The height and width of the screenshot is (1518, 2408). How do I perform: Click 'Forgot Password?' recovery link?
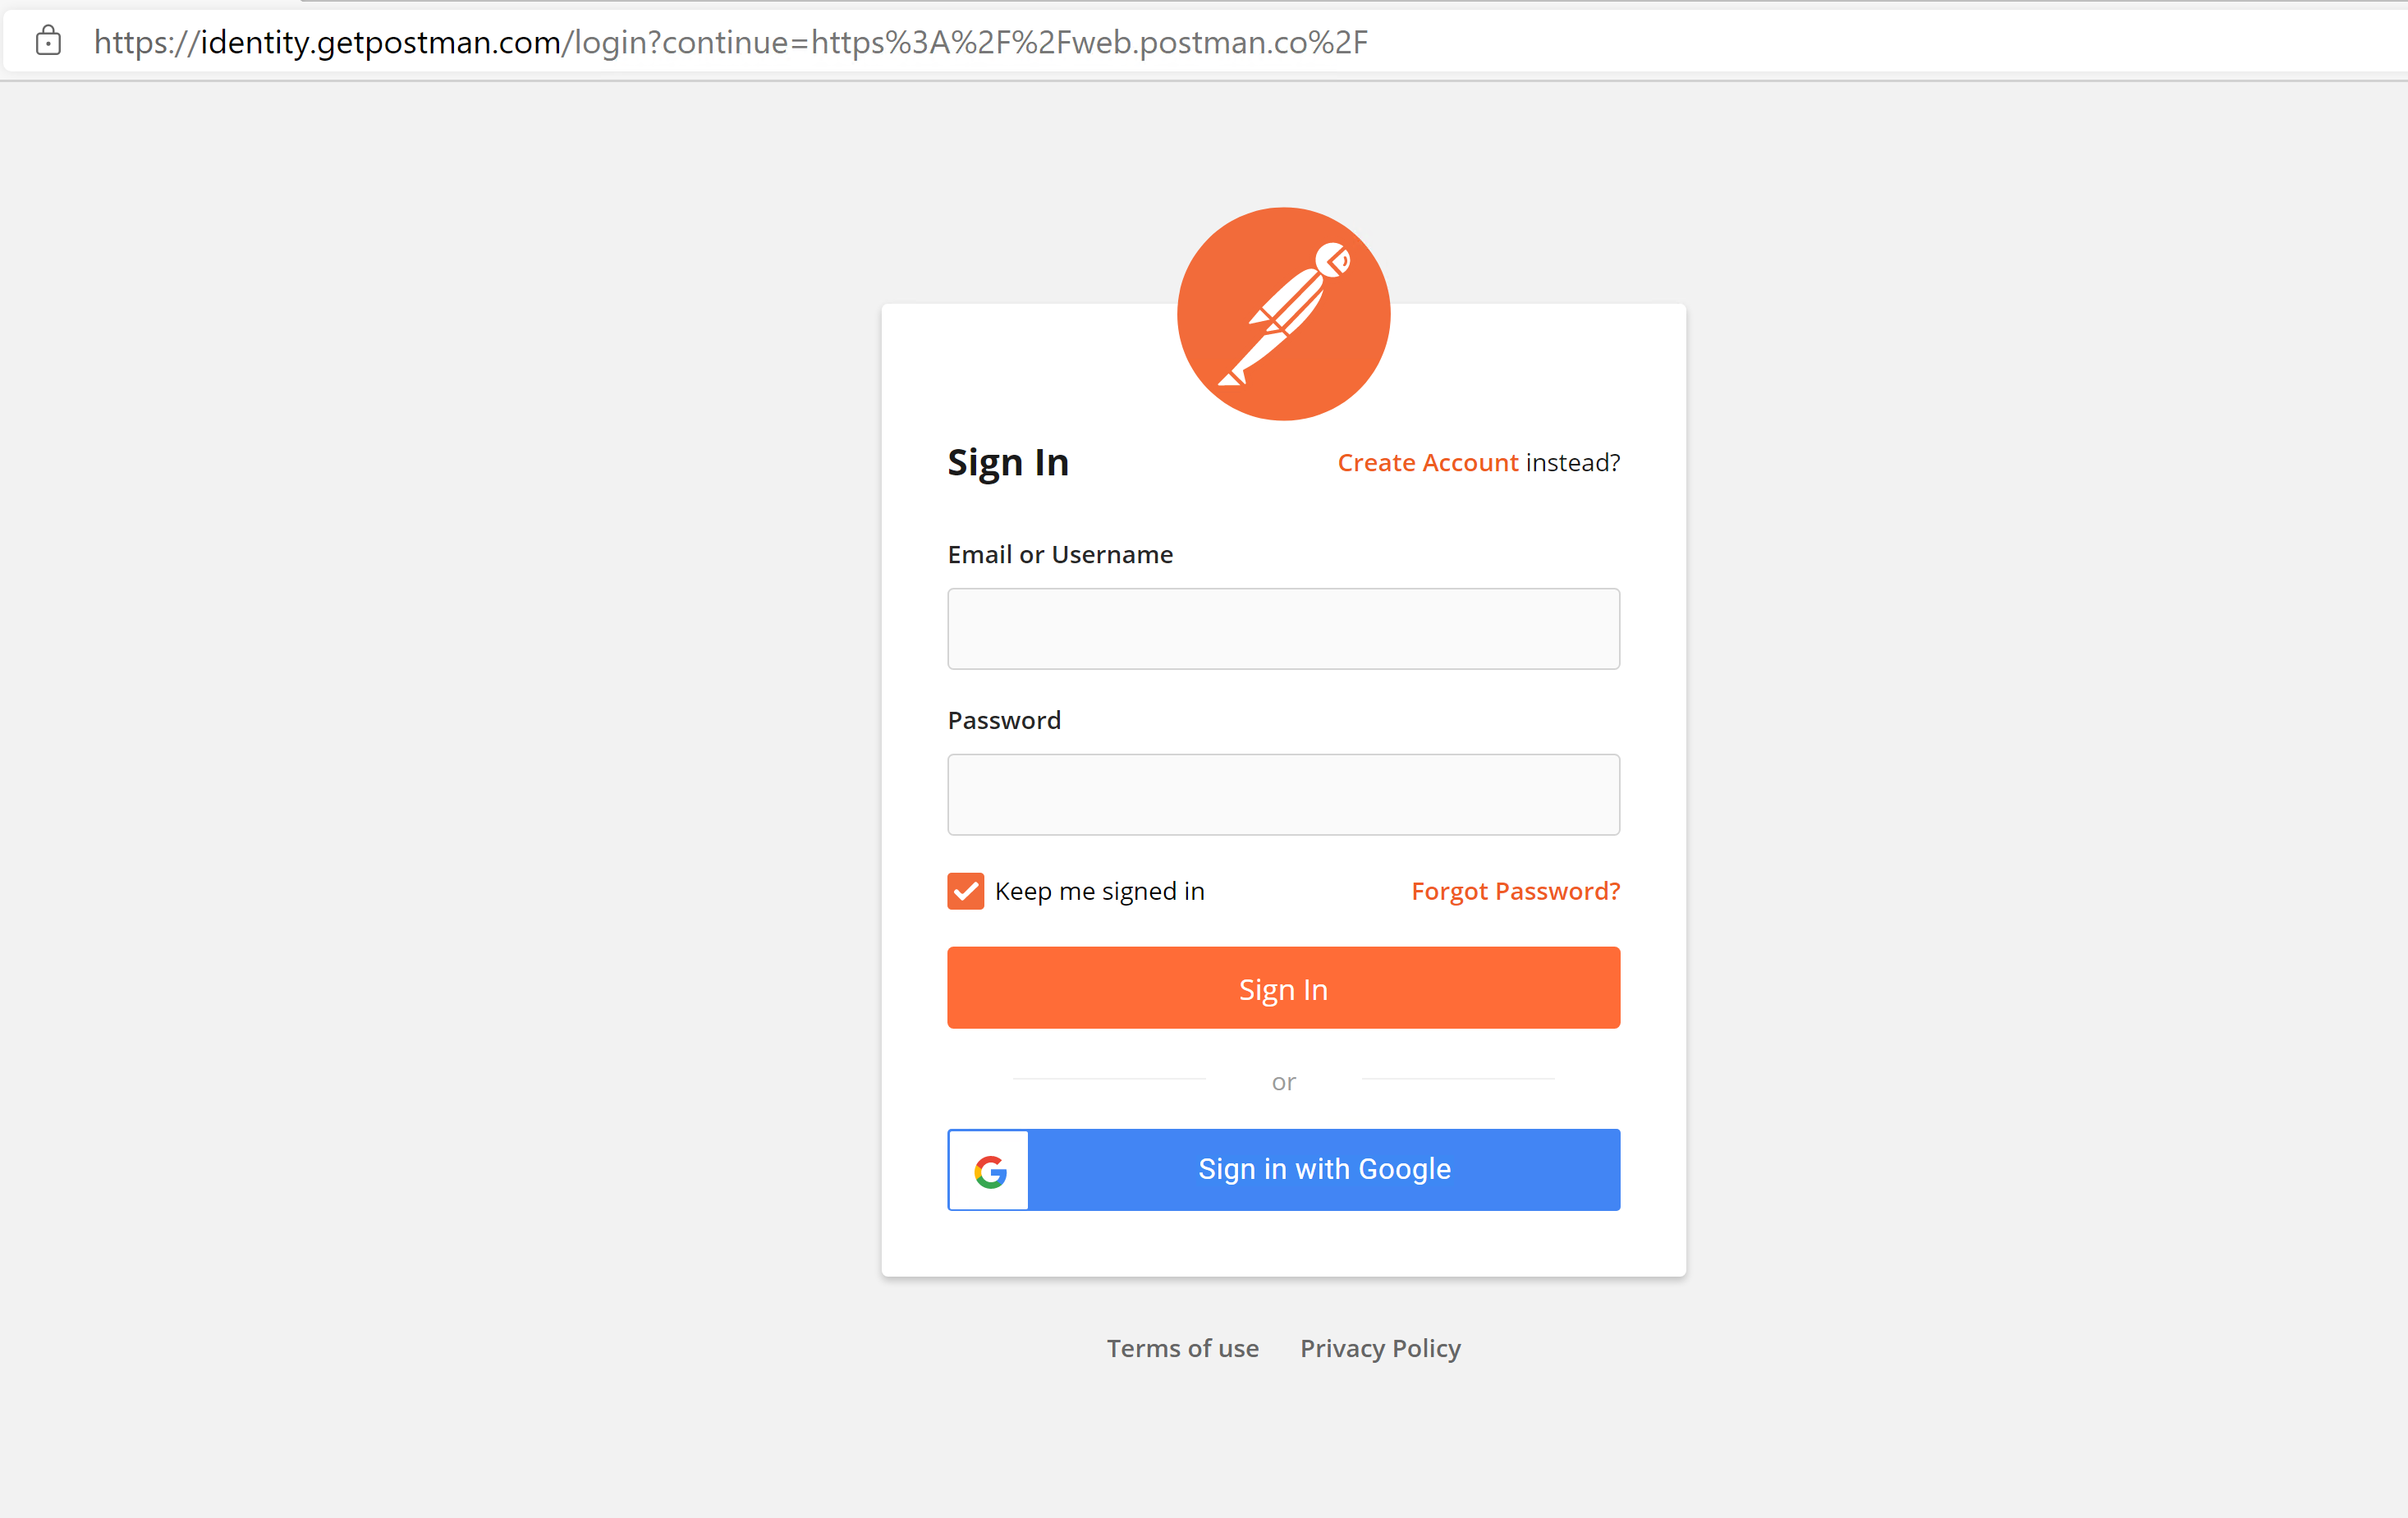click(1516, 890)
